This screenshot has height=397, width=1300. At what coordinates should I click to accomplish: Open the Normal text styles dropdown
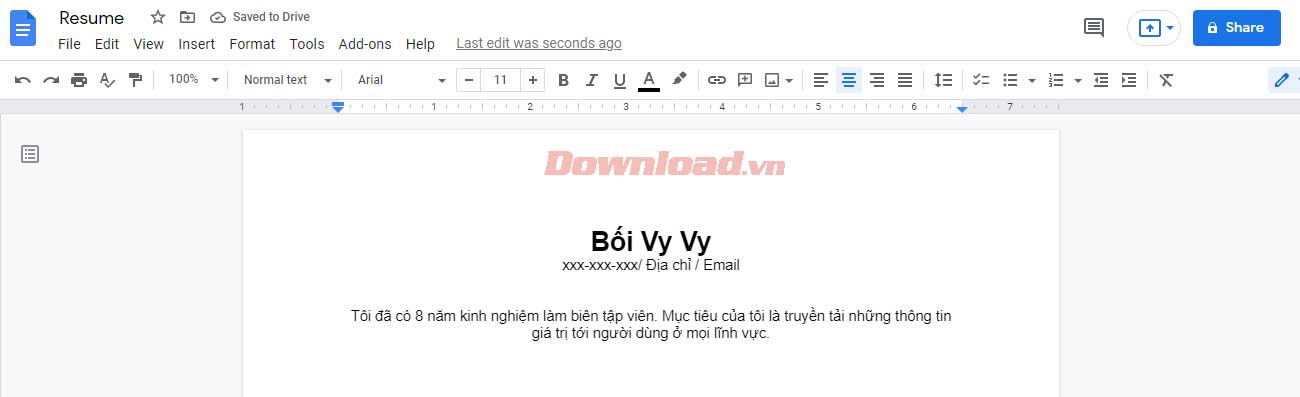tap(287, 80)
